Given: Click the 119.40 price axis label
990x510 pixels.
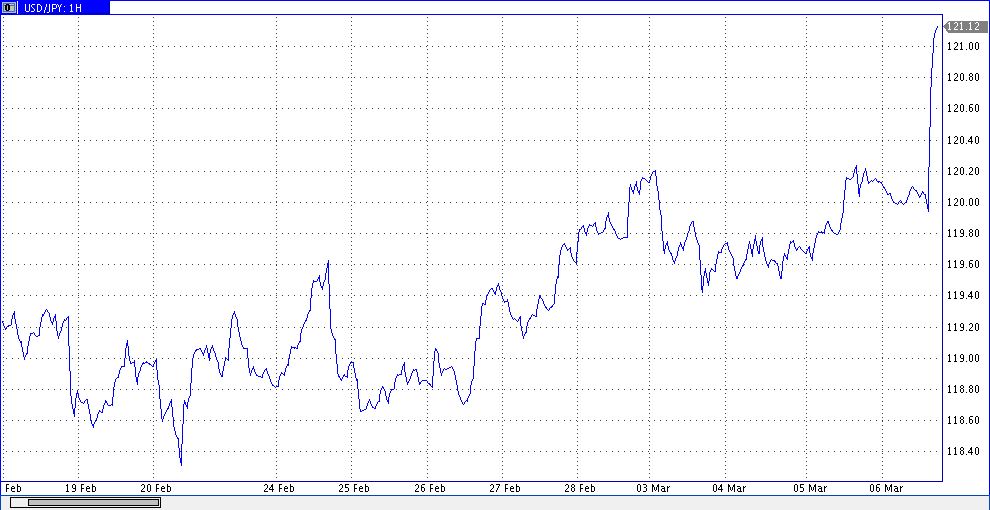Looking at the screenshot, I should tap(963, 296).
